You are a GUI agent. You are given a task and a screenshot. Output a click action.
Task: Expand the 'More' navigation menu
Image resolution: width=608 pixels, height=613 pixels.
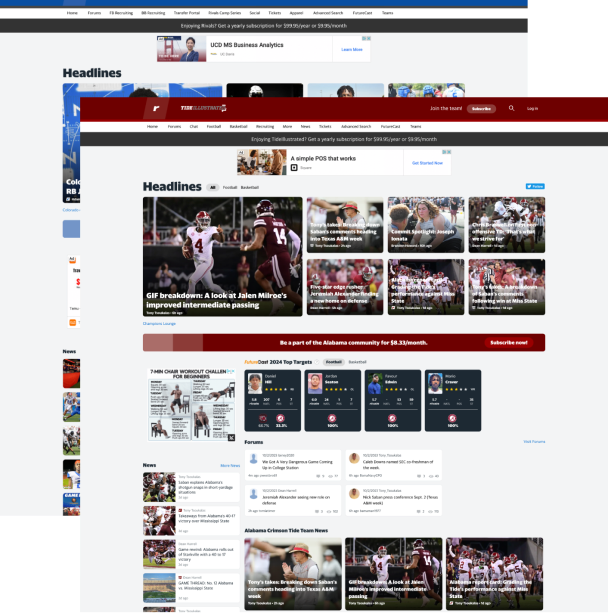[287, 127]
